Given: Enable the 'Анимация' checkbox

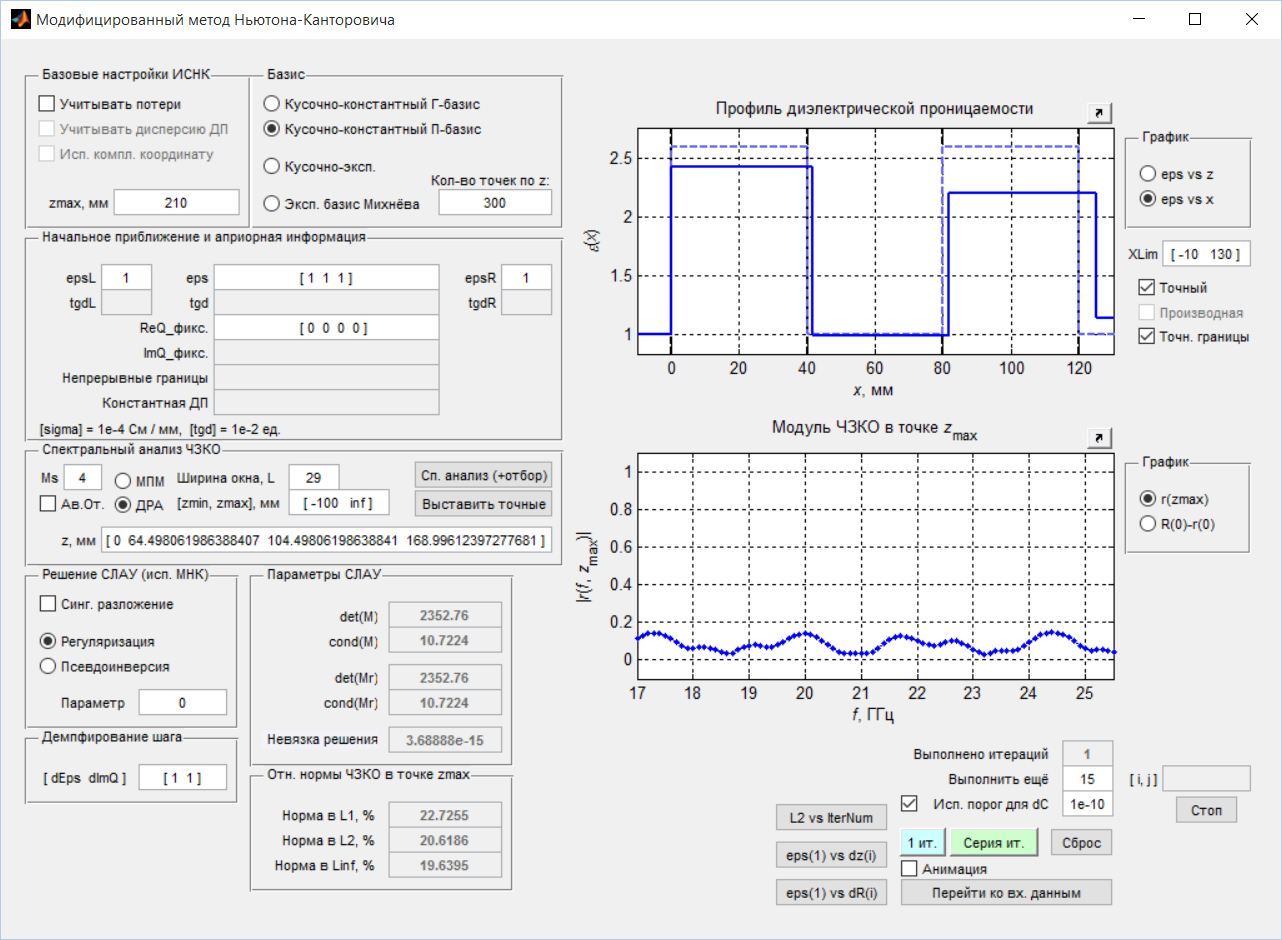Looking at the screenshot, I should (x=909, y=869).
